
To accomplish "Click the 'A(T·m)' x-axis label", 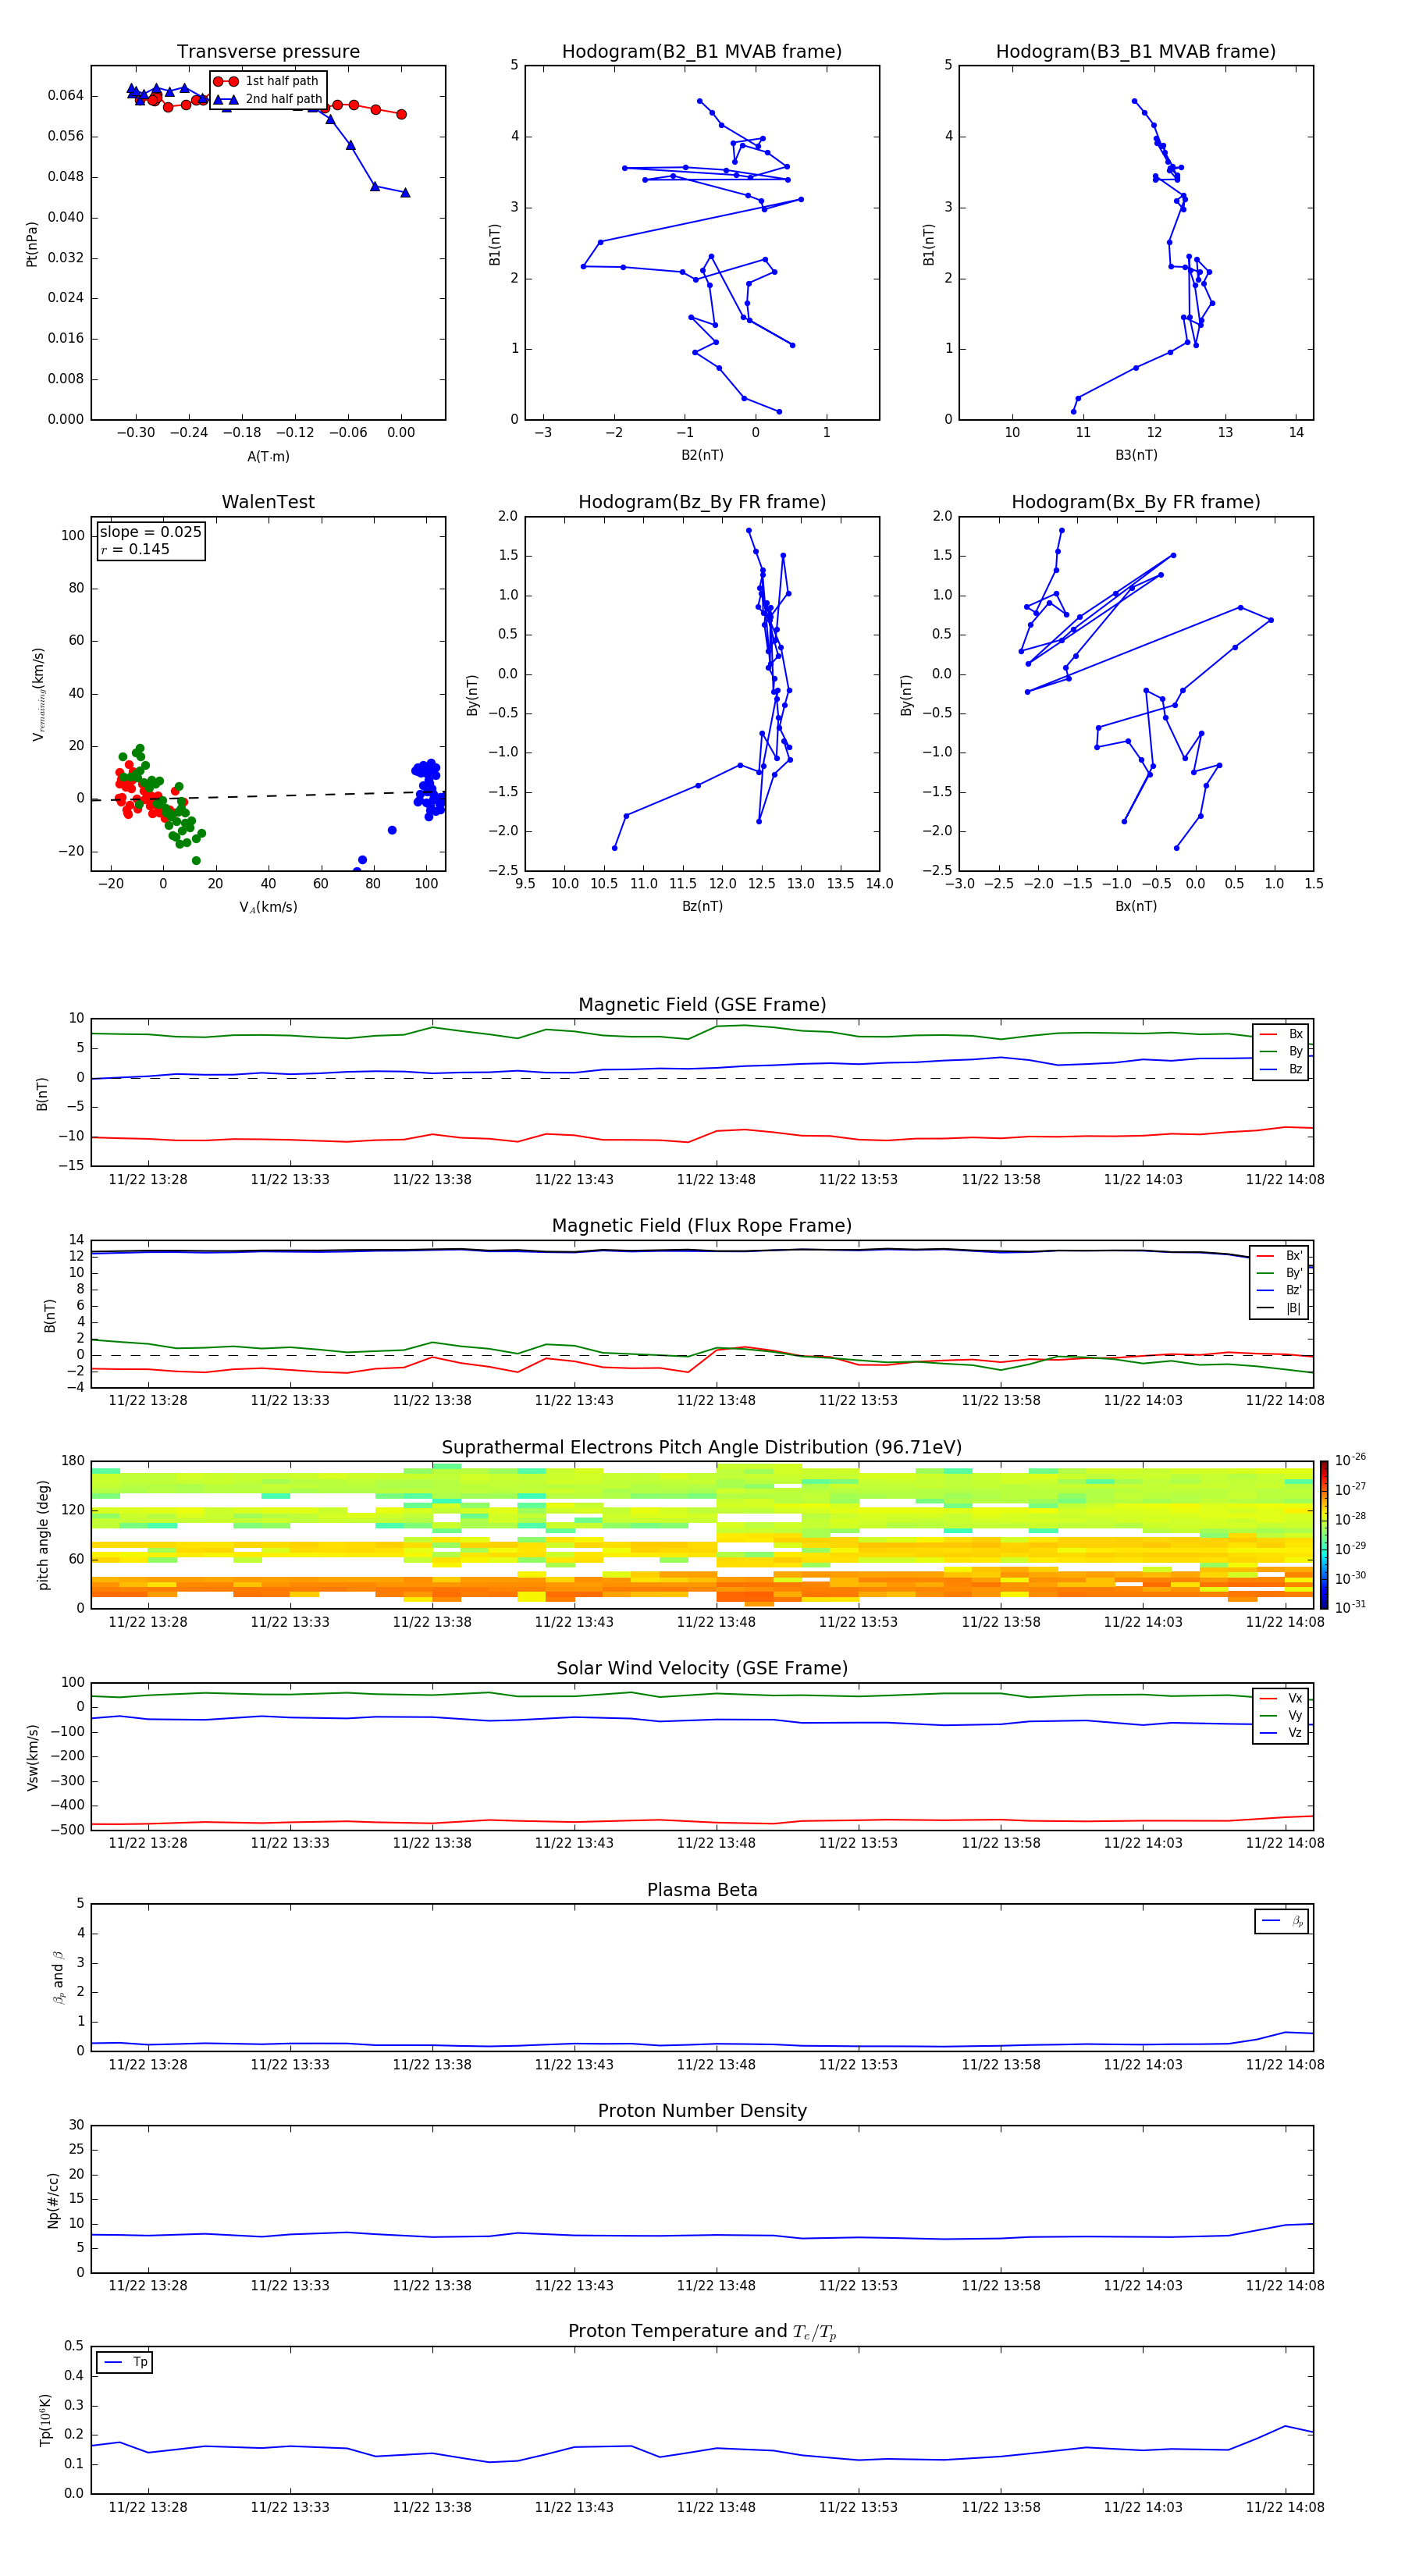I will pos(268,457).
